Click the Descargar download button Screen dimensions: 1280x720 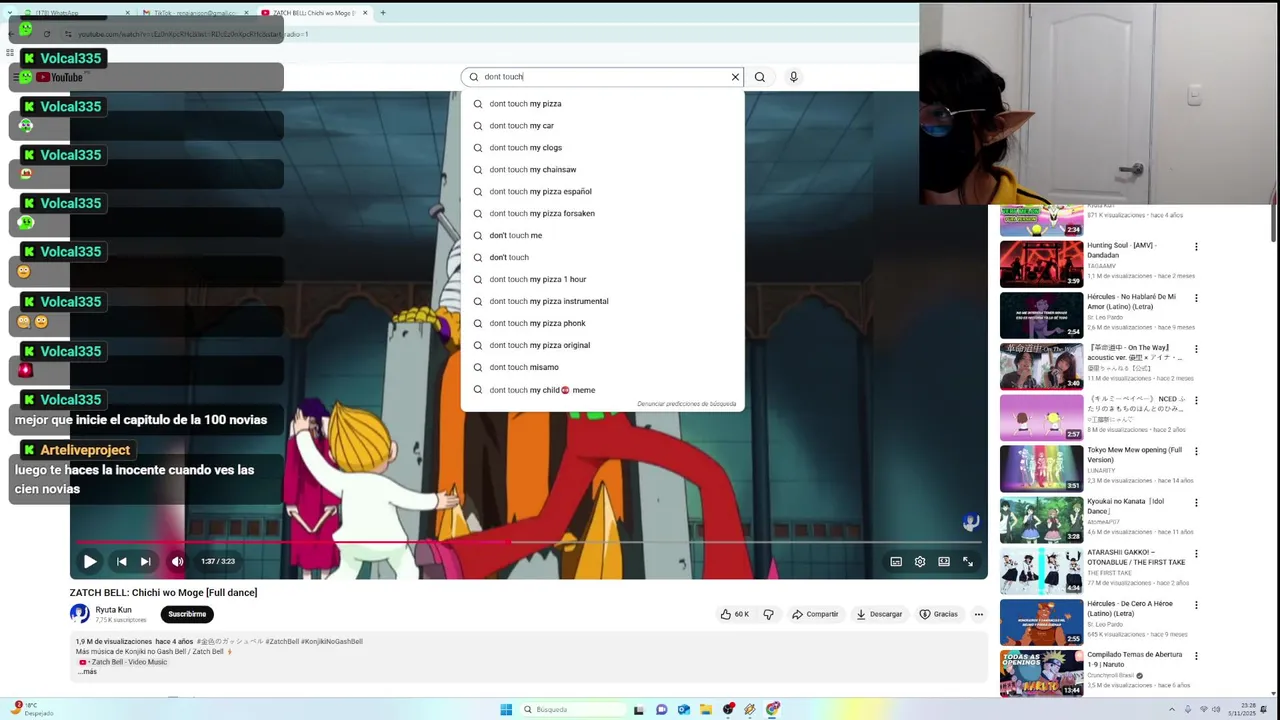[x=879, y=614]
